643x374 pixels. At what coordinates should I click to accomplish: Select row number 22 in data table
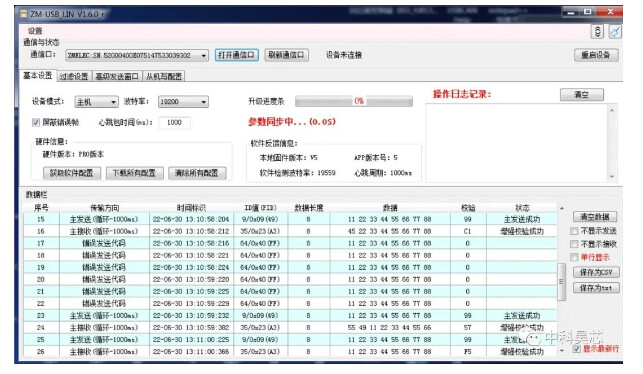pos(41,303)
